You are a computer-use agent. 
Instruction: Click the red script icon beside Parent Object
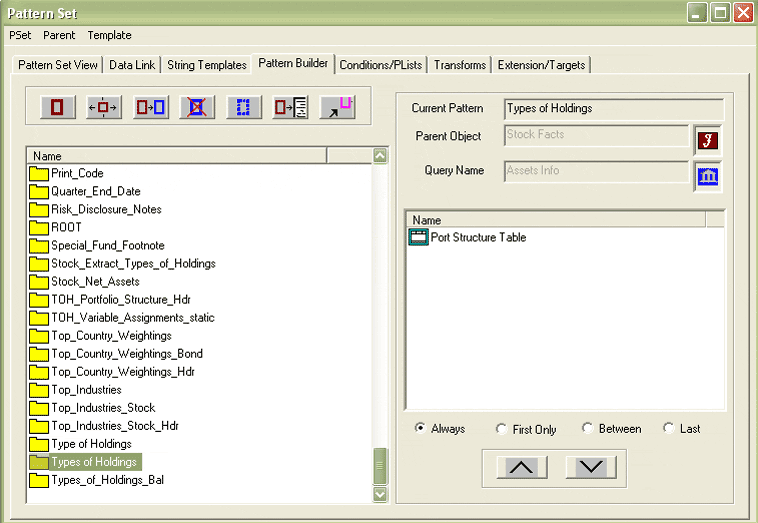[708, 140]
